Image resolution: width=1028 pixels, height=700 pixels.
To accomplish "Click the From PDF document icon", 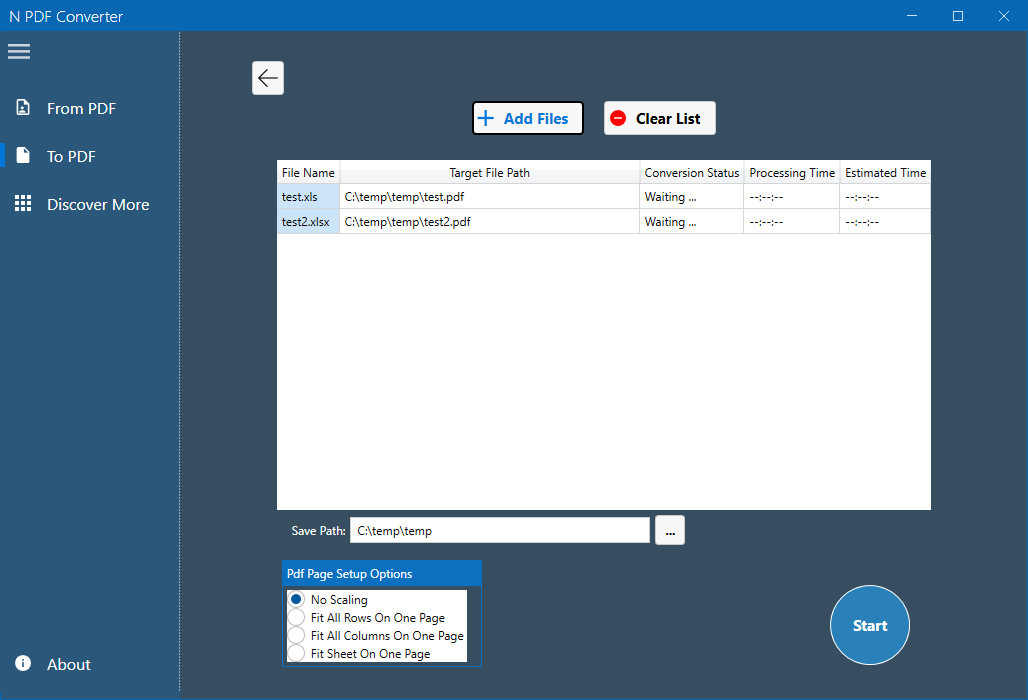I will pos(23,108).
